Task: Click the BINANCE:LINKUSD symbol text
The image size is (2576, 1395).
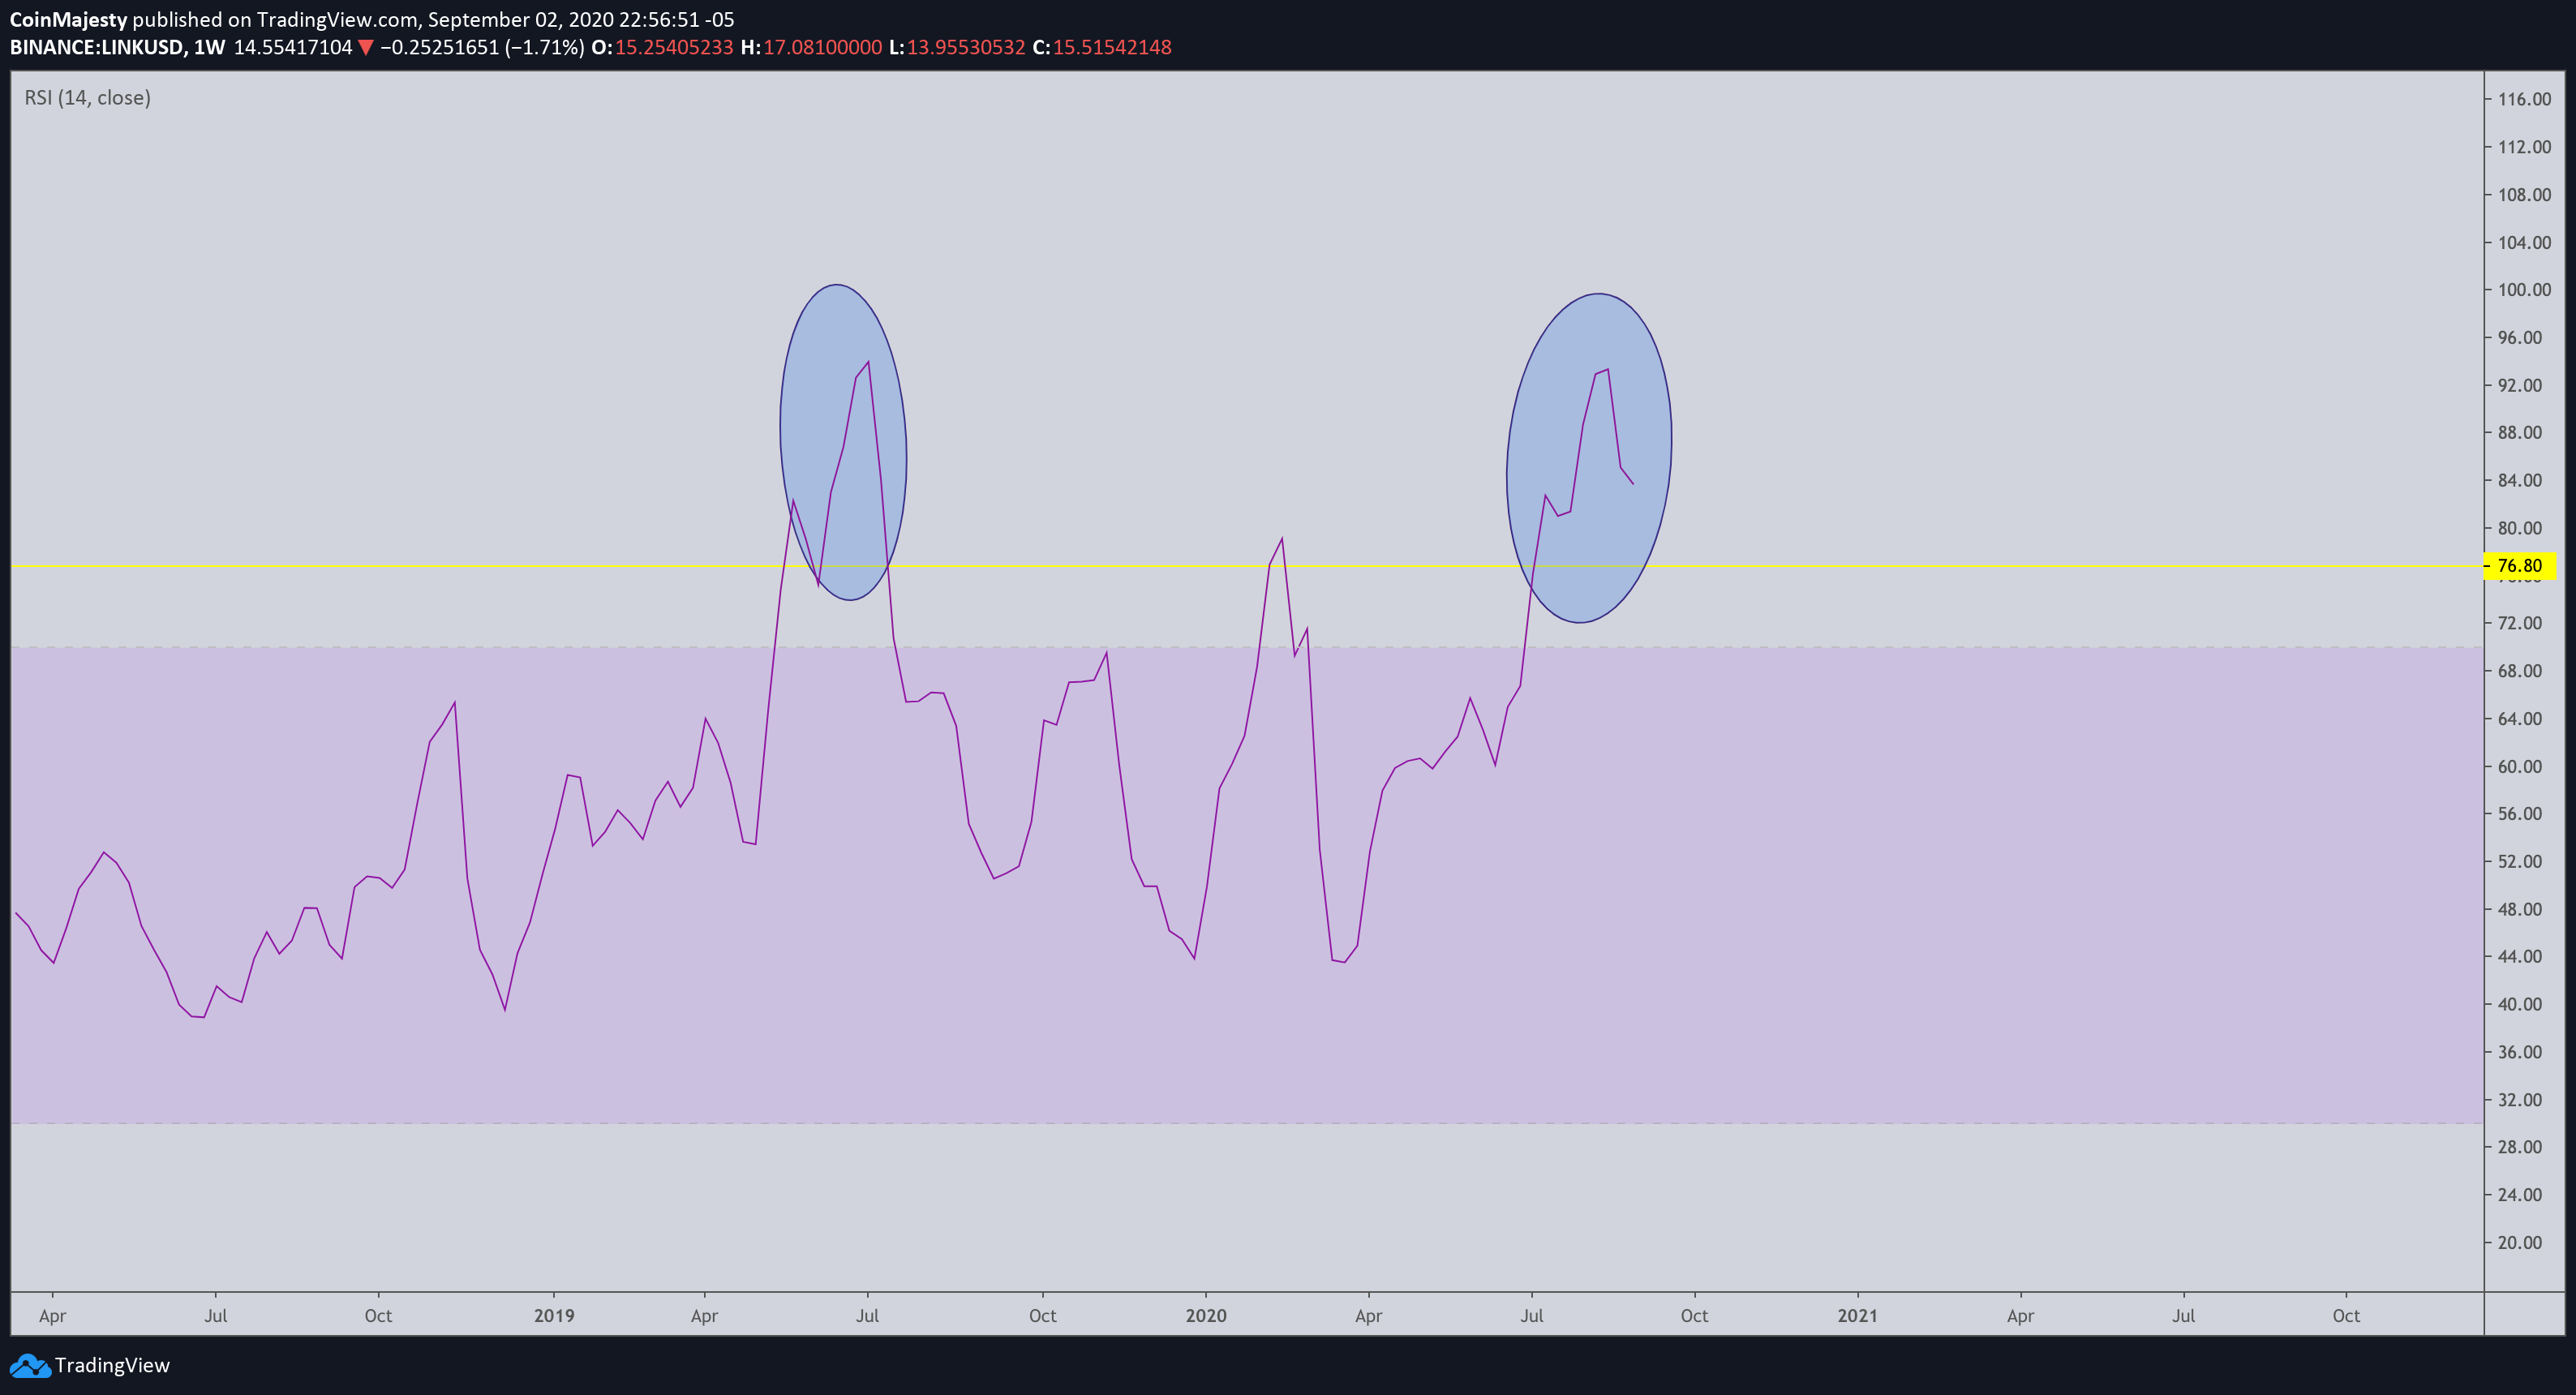Action: pos(97,47)
